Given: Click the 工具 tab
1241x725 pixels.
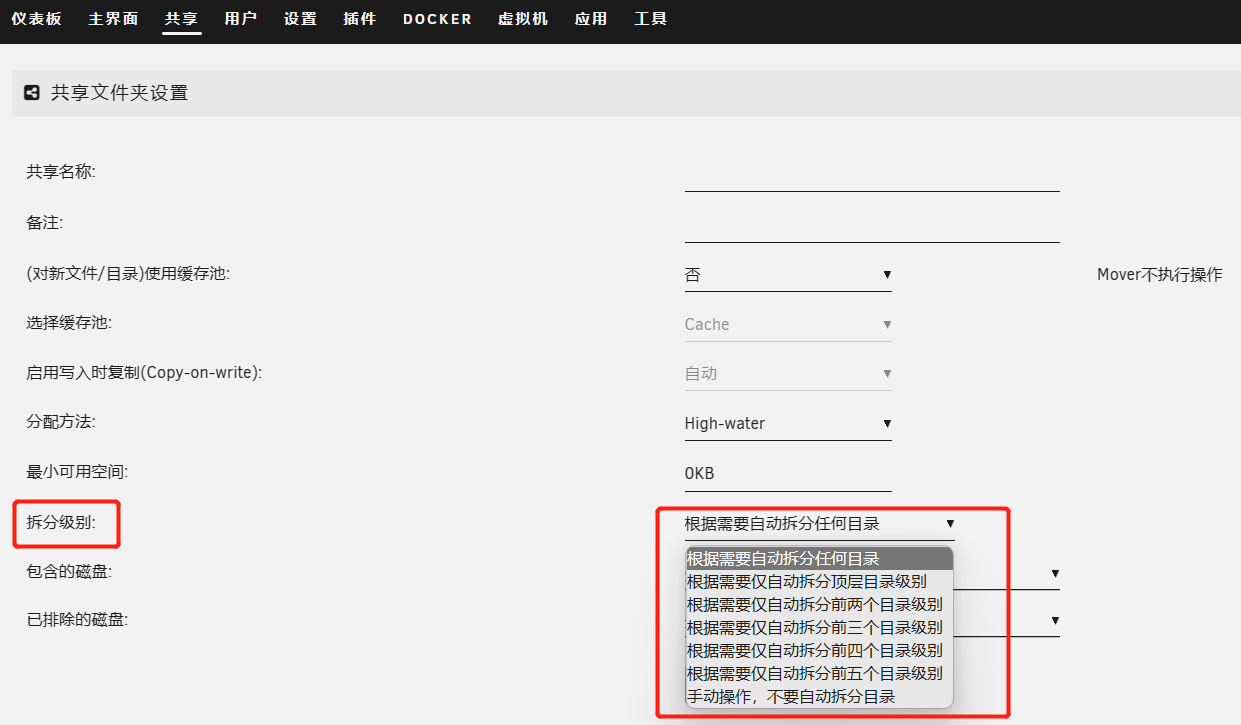Looking at the screenshot, I should tap(650, 19).
